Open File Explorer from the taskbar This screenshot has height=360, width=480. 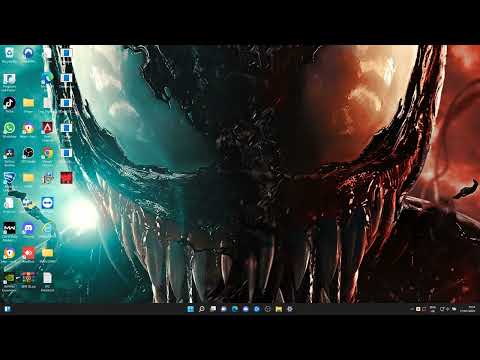[279, 309]
